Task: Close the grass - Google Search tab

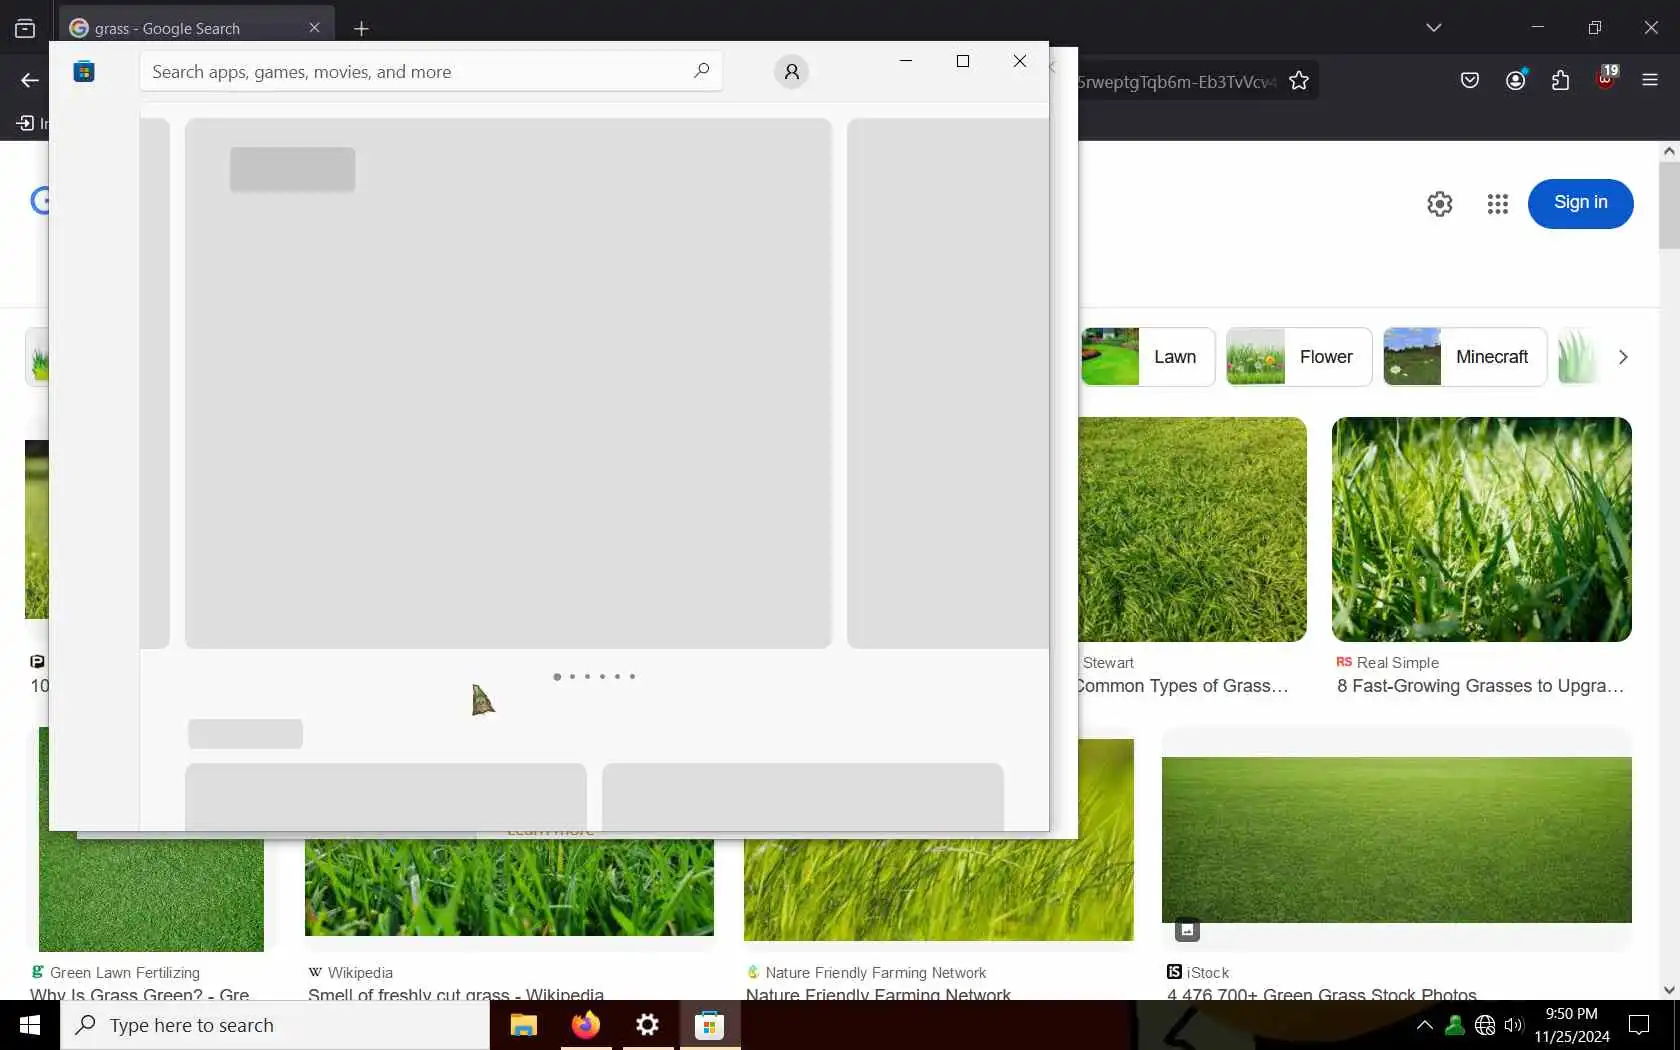Action: click(x=314, y=28)
